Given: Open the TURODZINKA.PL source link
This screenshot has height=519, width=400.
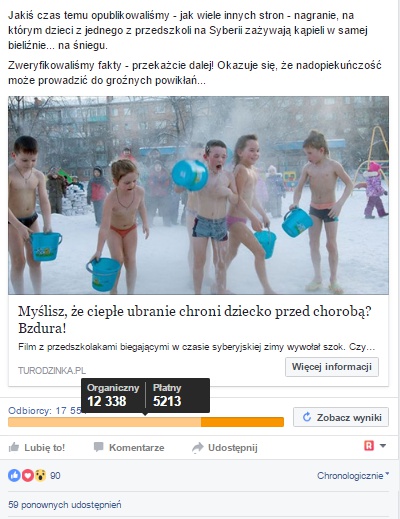Looking at the screenshot, I should (52, 370).
